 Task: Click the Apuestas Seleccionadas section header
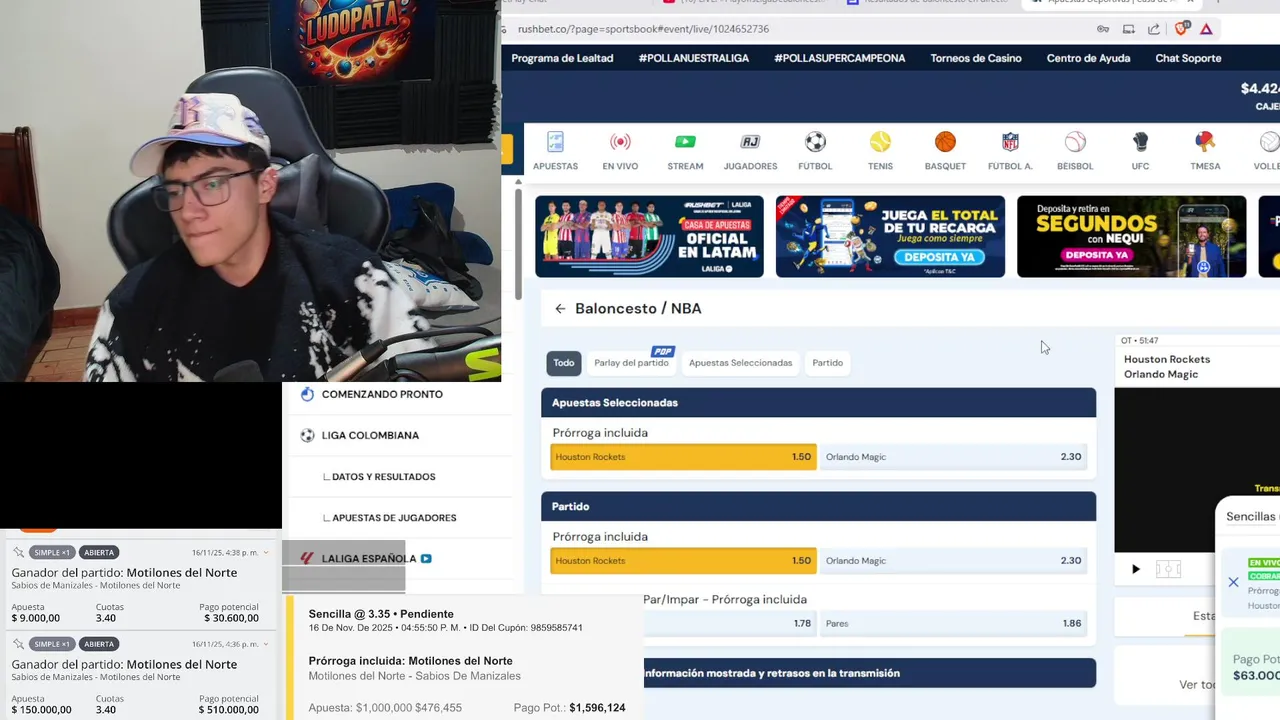(818, 403)
